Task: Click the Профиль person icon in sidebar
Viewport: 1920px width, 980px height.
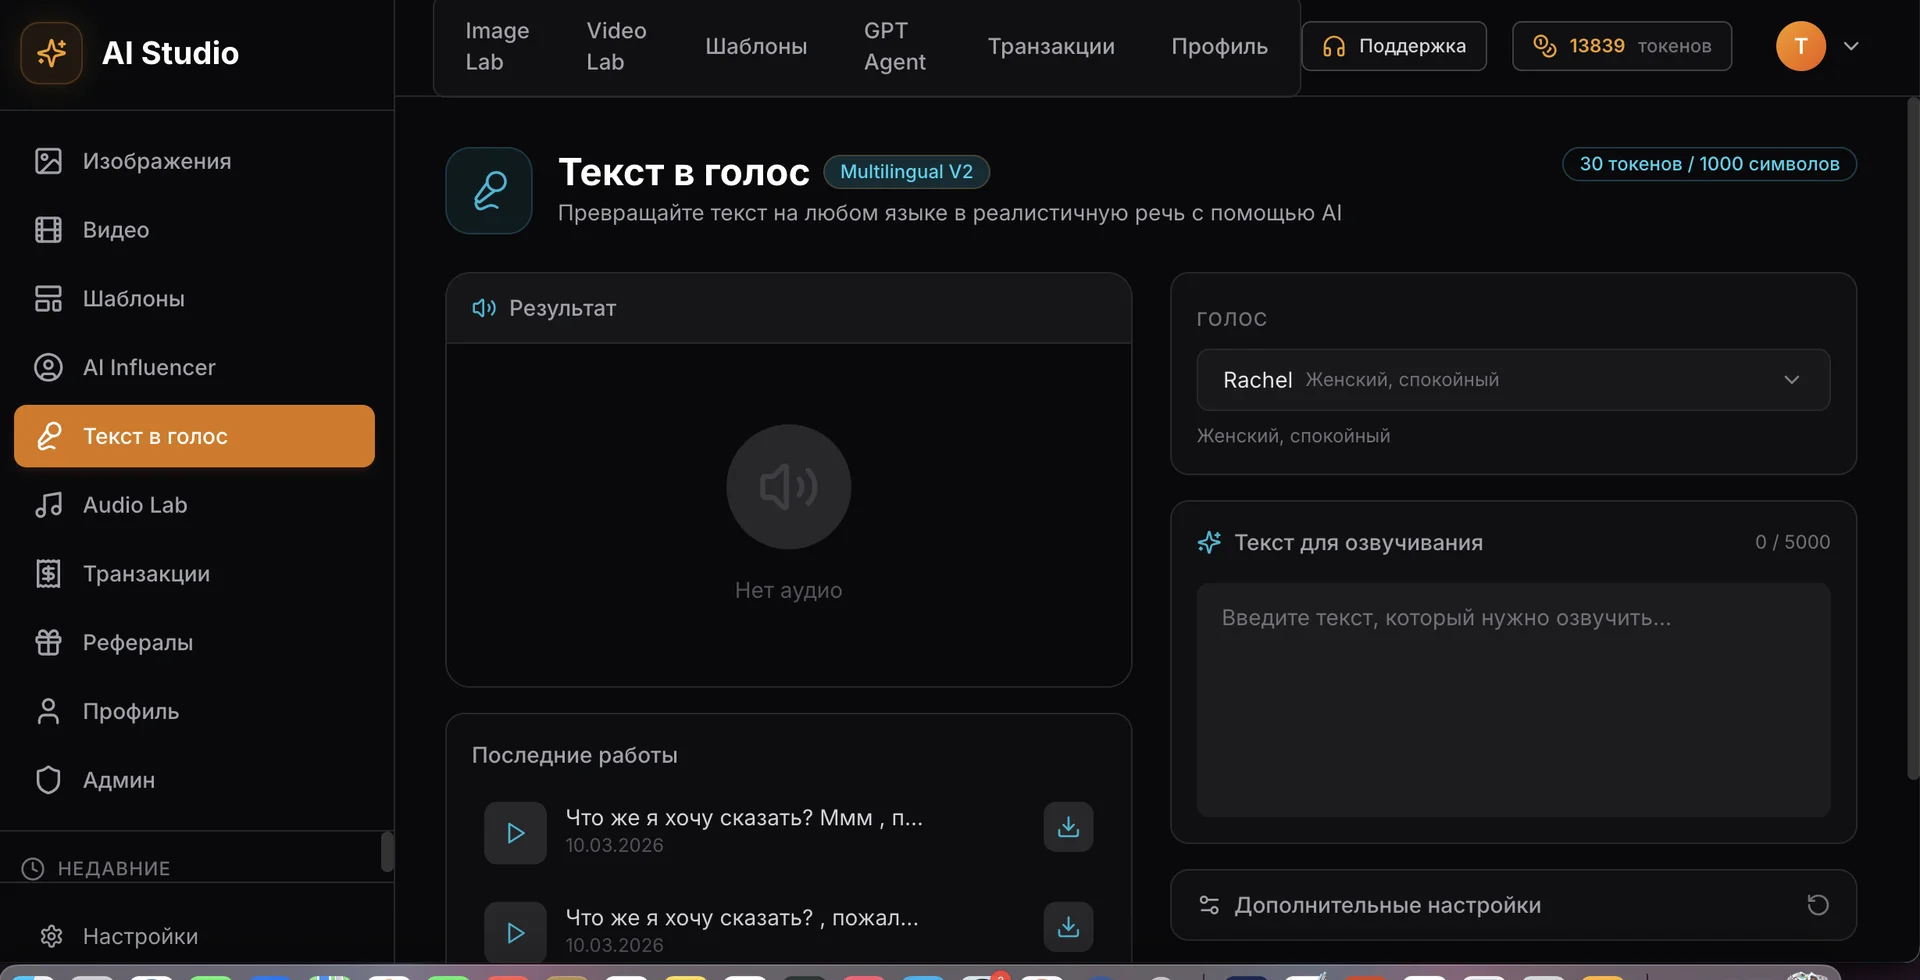Action: point(48,711)
